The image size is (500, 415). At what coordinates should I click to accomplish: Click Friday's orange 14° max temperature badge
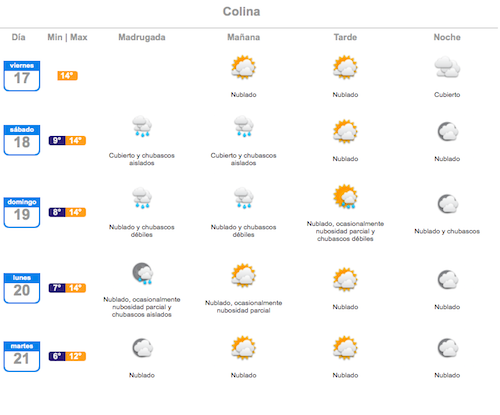pyautogui.click(x=67, y=76)
